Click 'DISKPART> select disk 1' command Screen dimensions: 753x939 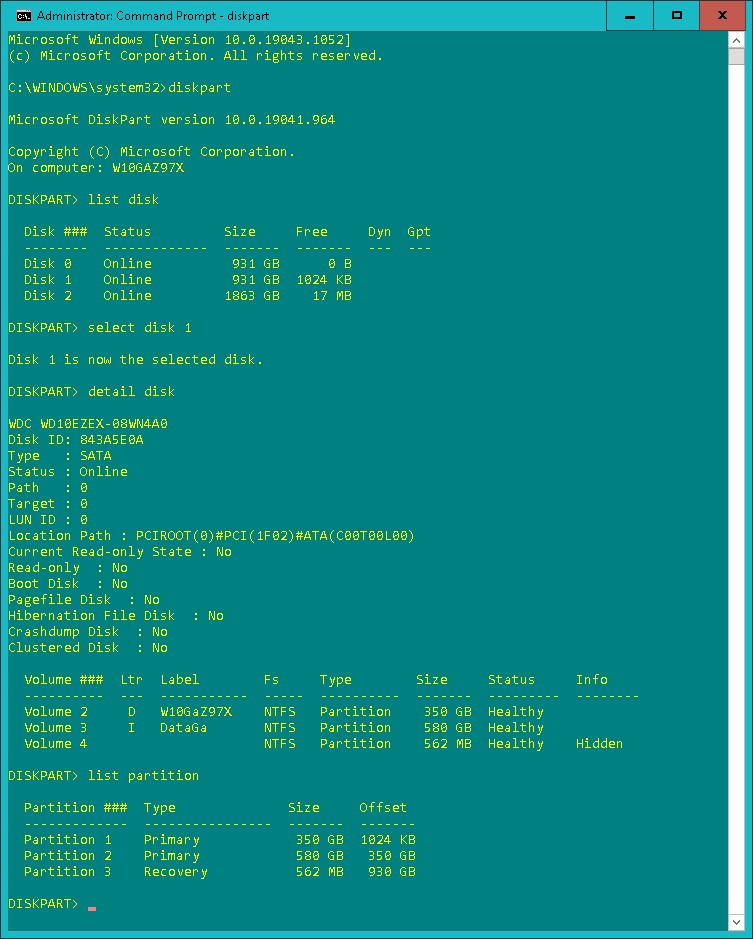coord(99,328)
